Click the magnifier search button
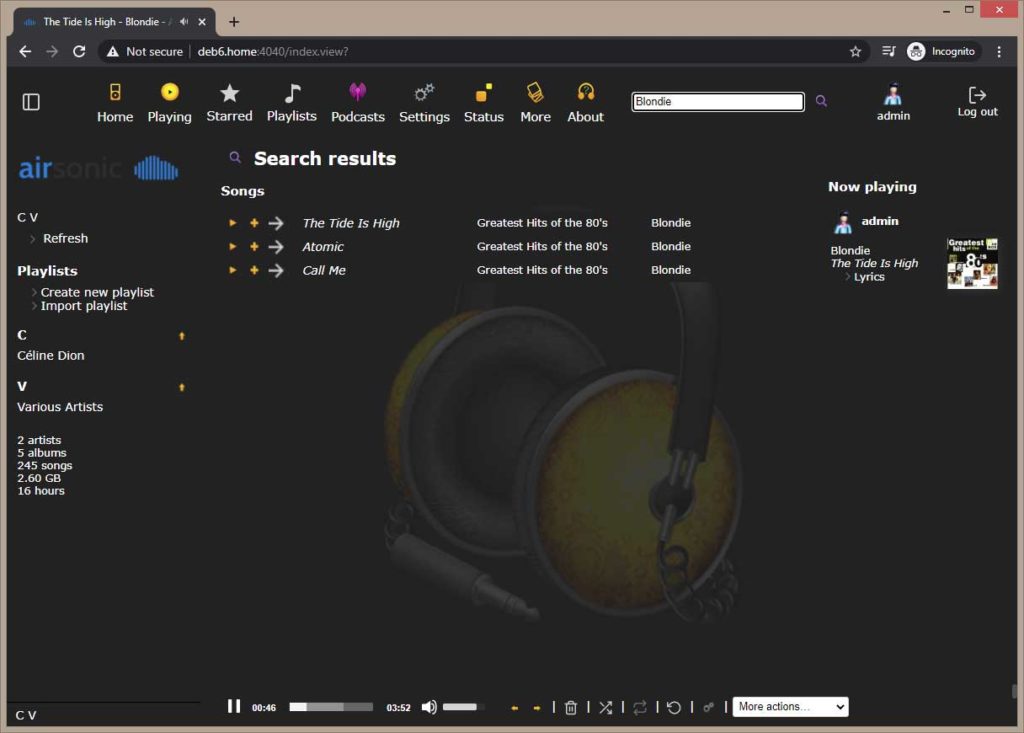1024x733 pixels. (x=821, y=101)
